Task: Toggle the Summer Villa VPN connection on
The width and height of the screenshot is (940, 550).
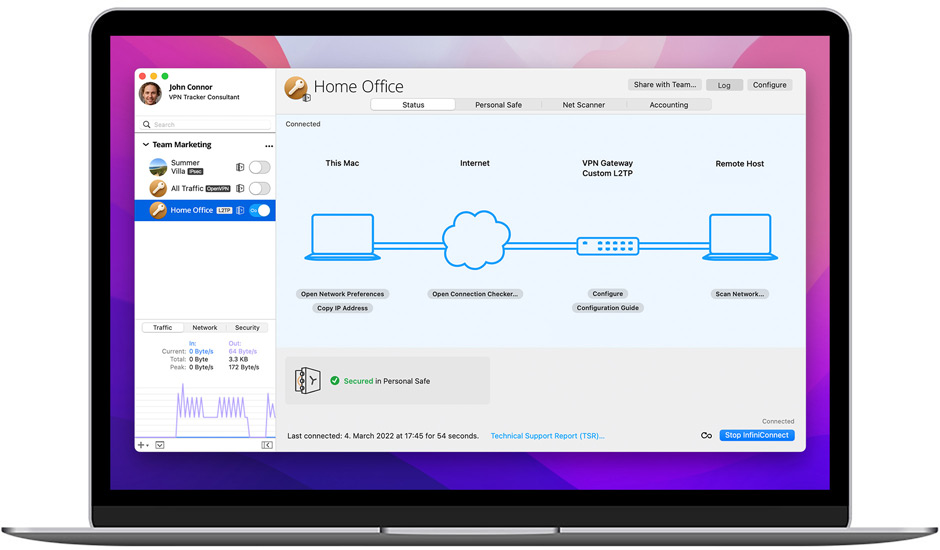Action: (259, 167)
